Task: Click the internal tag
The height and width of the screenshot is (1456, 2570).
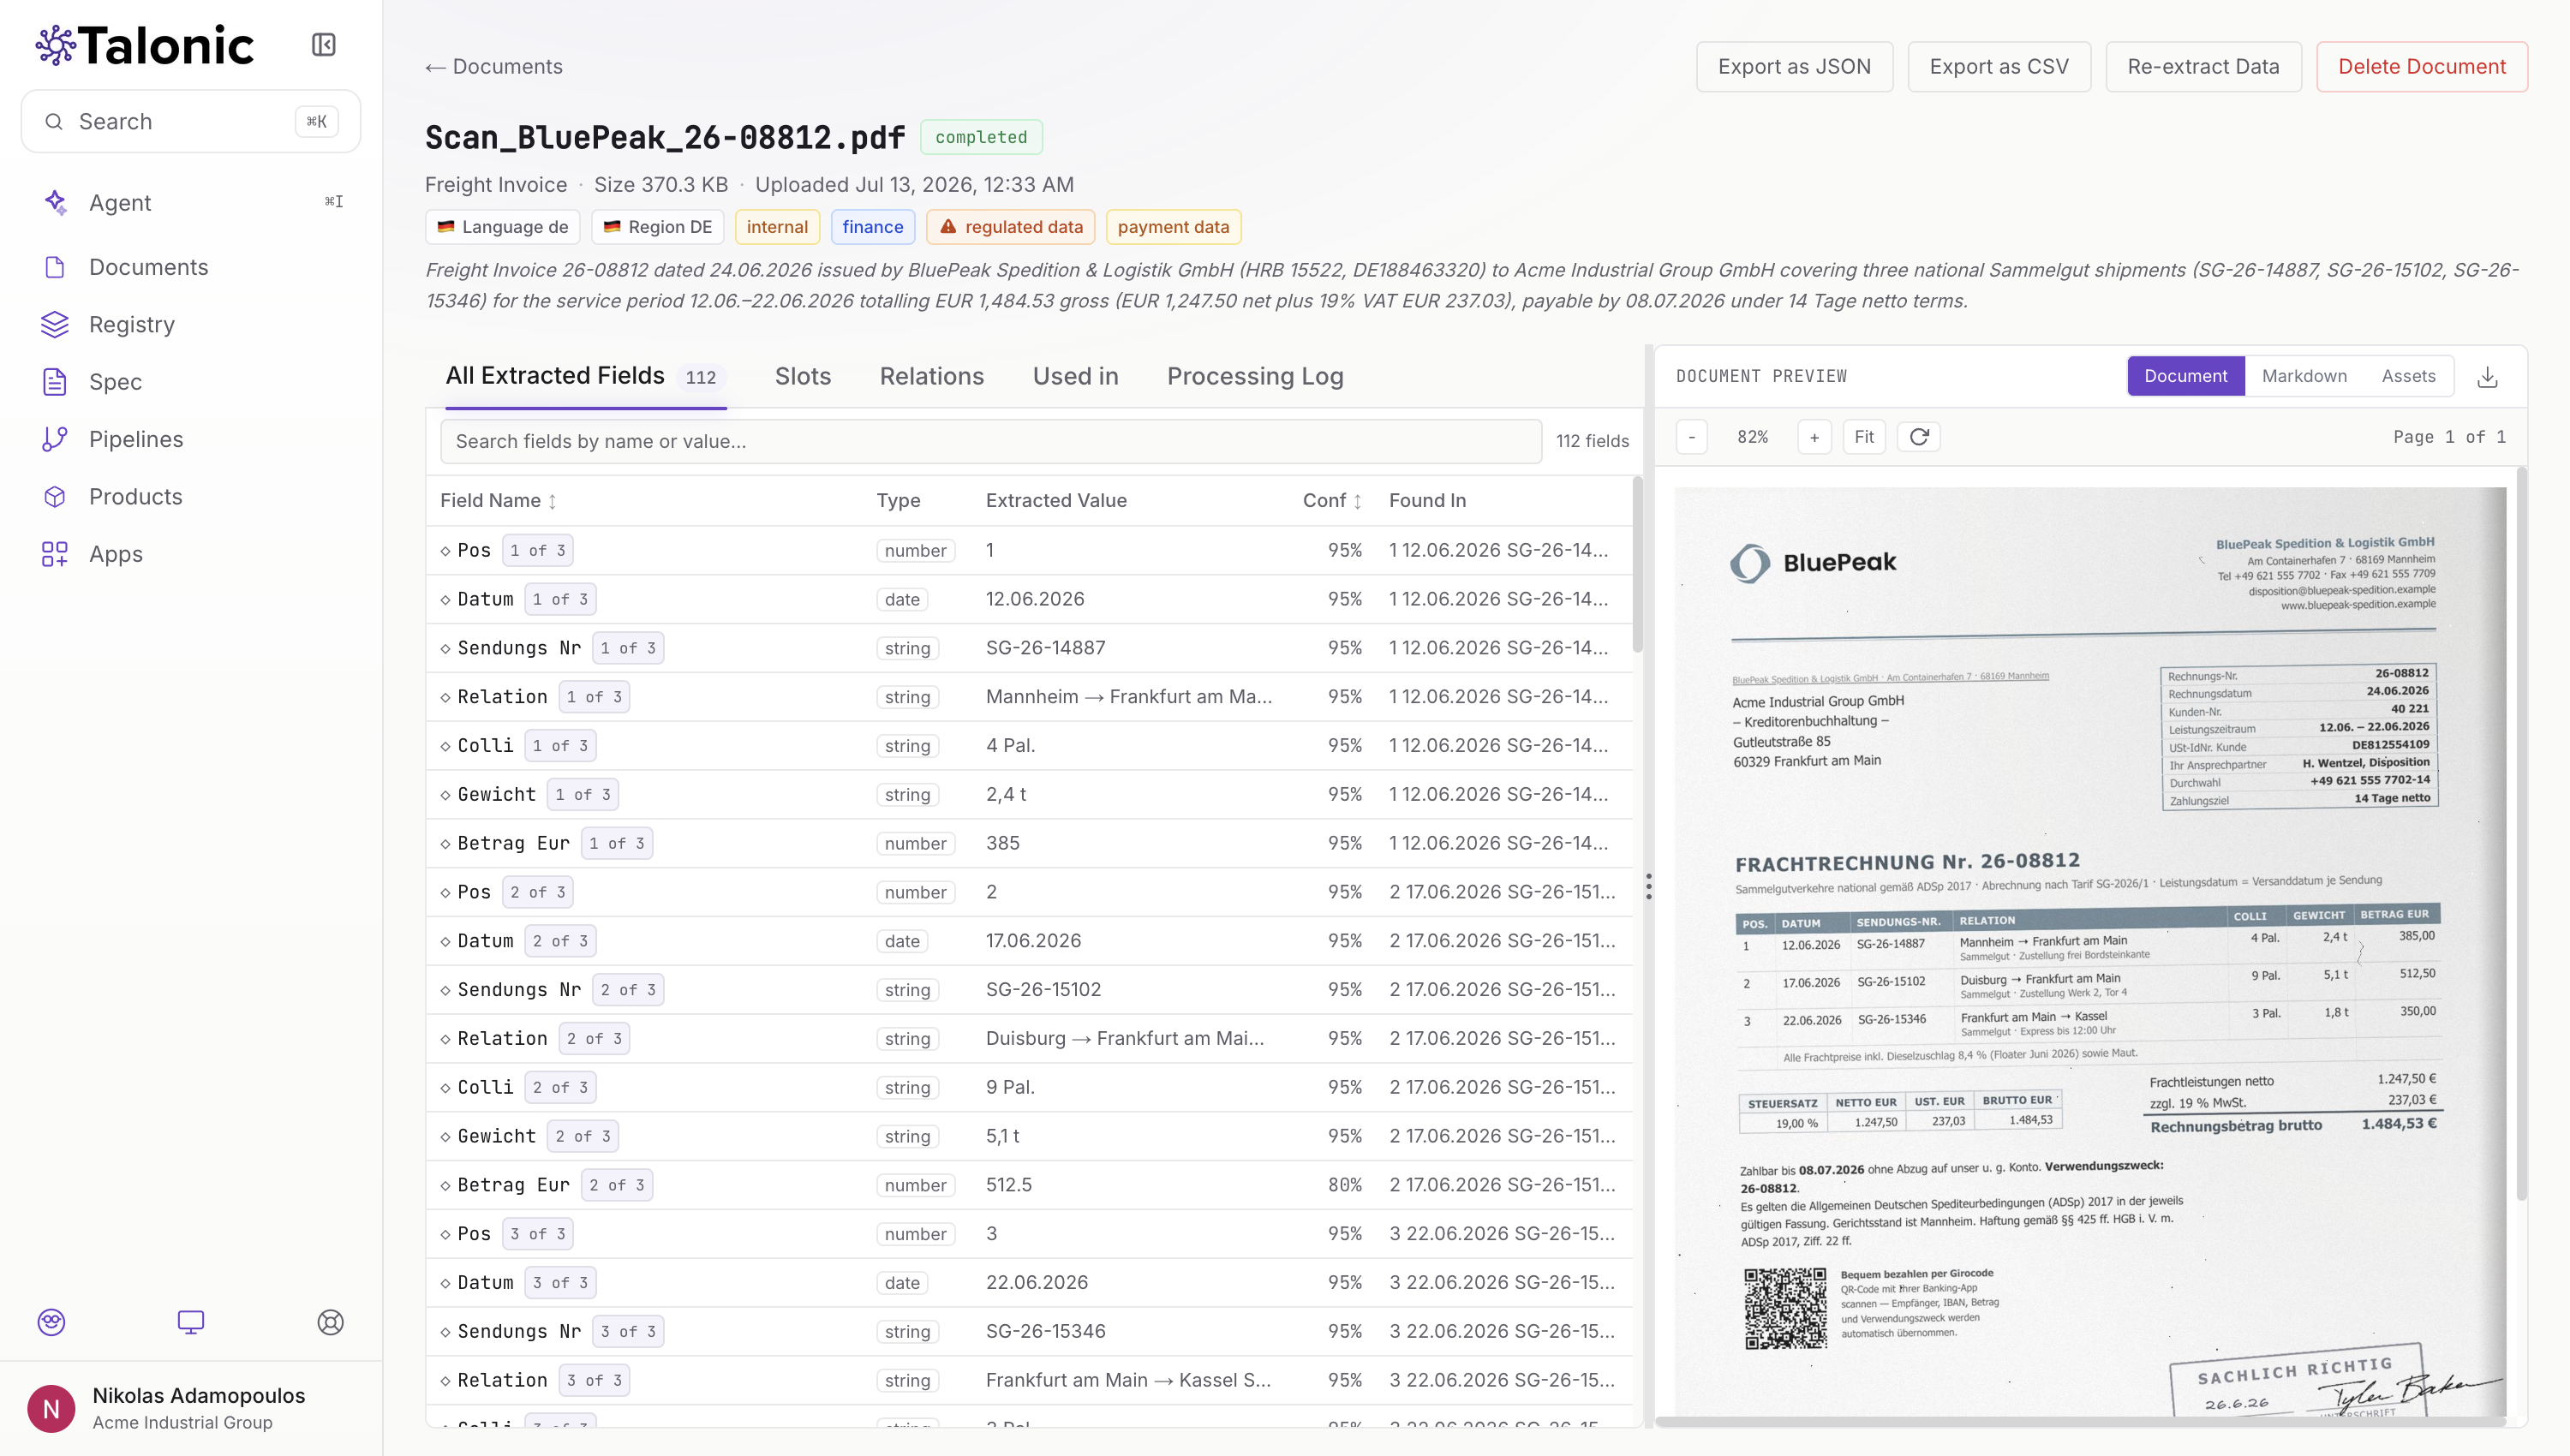Action: tap(777, 227)
